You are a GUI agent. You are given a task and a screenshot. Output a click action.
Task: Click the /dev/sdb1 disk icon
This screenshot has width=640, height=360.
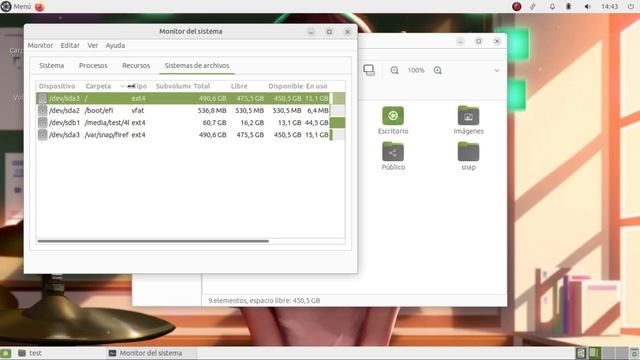pos(42,123)
